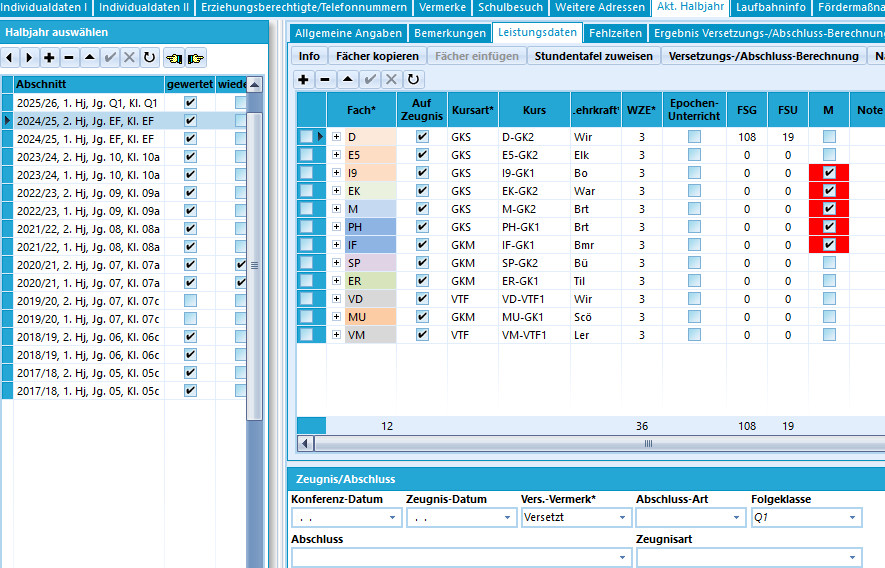
Task: Select the row 2023/24, 2. Hj, Jg. 10
Action: point(88,157)
